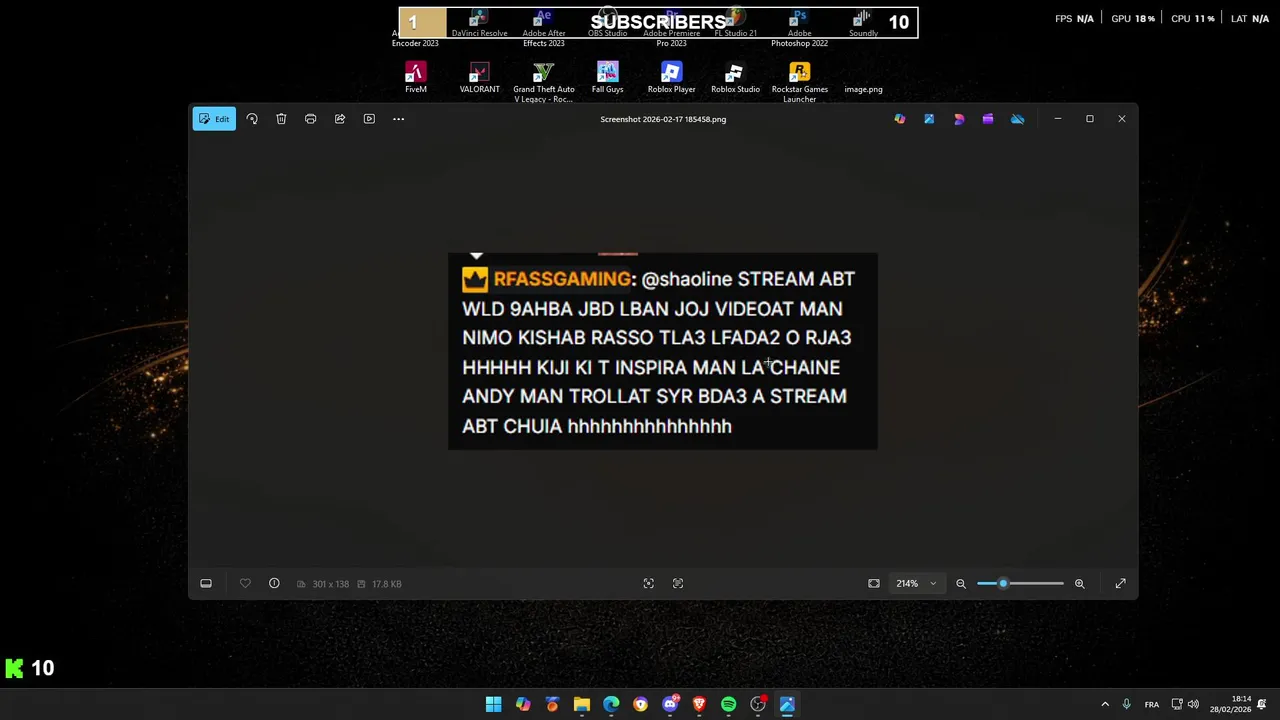Open the three-dot See more menu

tap(398, 119)
